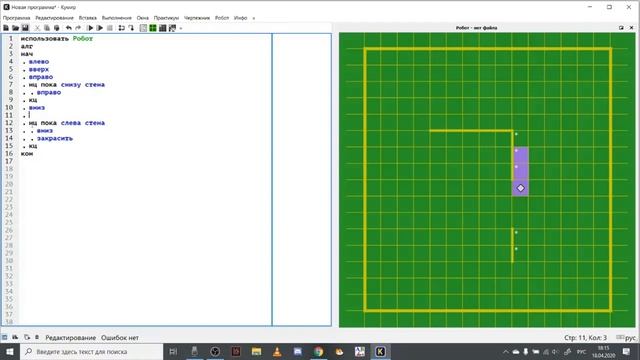Open File Explorer from the taskbar
640x360 pixels.
256,351
